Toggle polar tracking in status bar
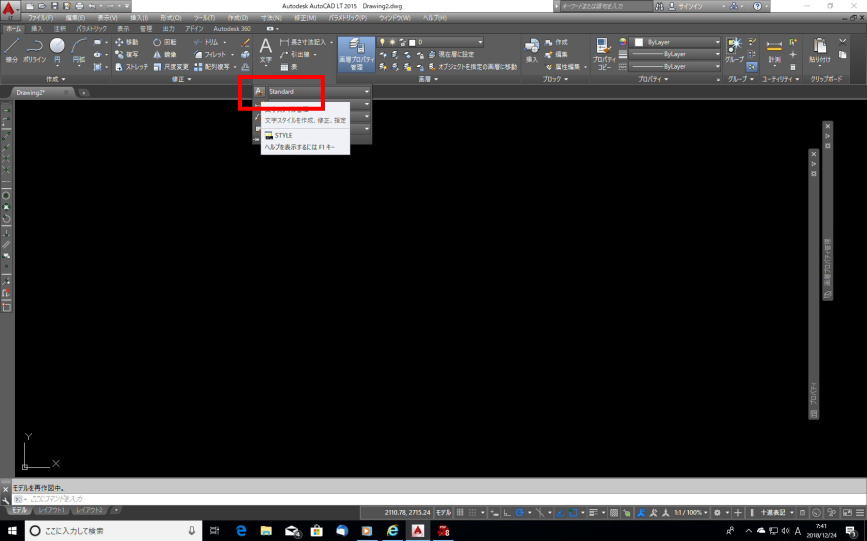The width and height of the screenshot is (867, 541). (x=520, y=513)
